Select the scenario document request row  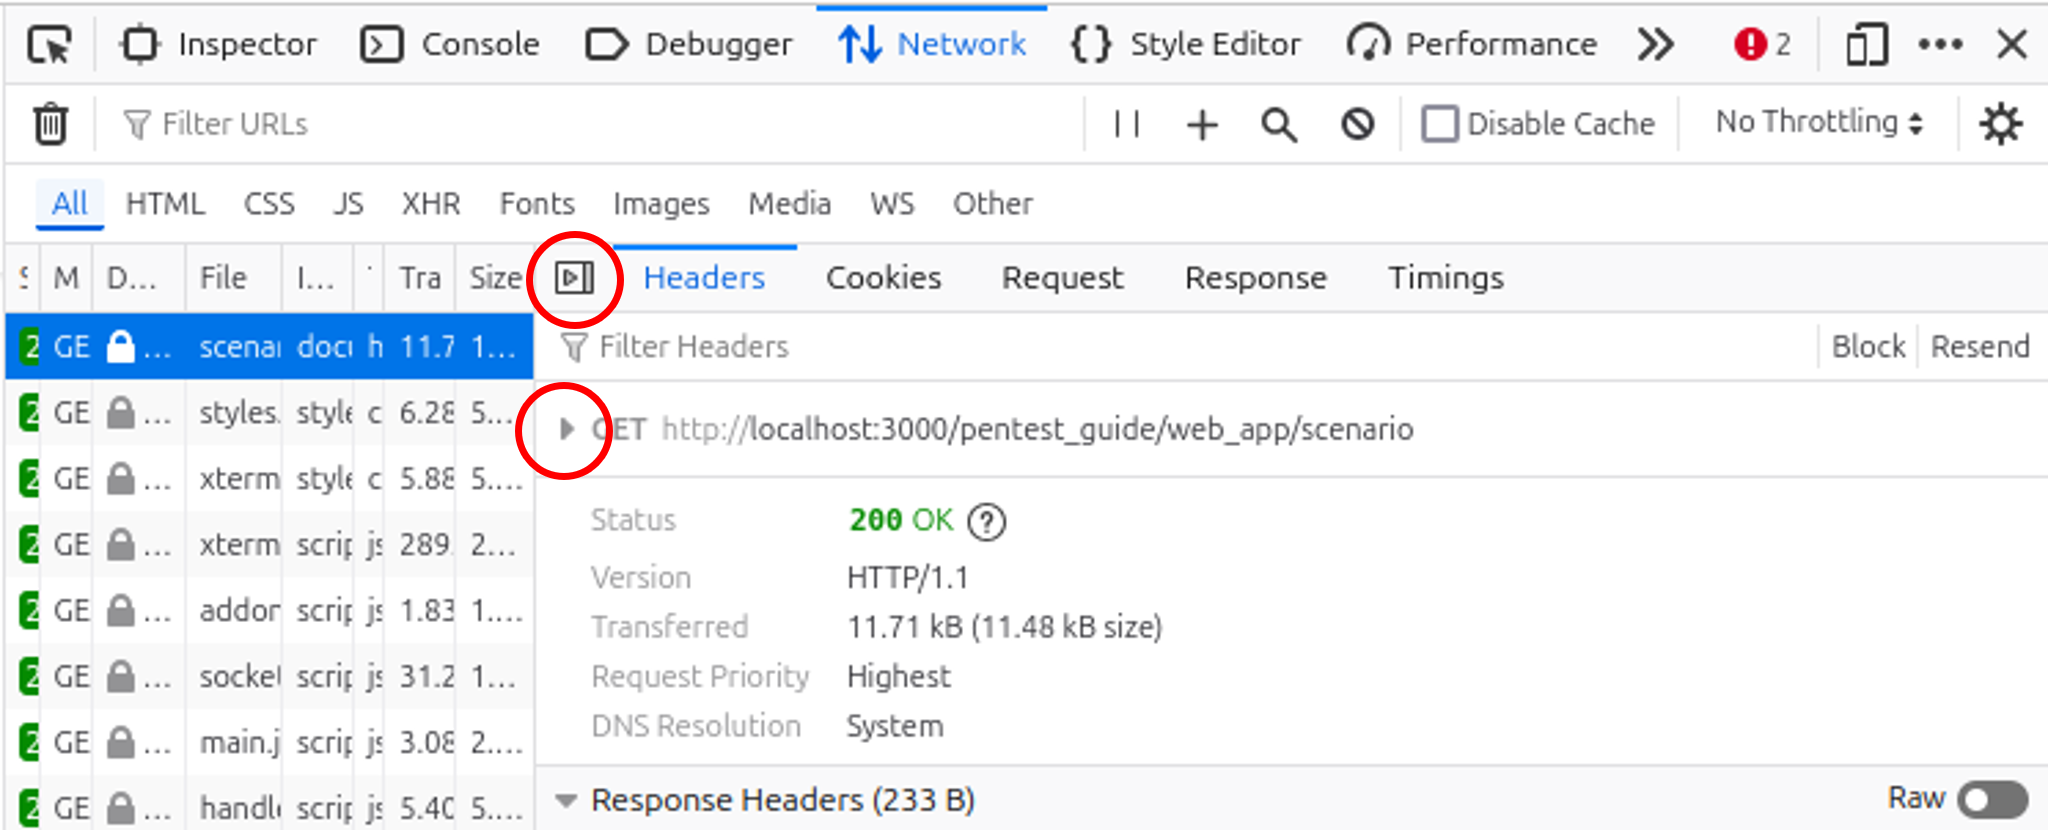click(269, 347)
